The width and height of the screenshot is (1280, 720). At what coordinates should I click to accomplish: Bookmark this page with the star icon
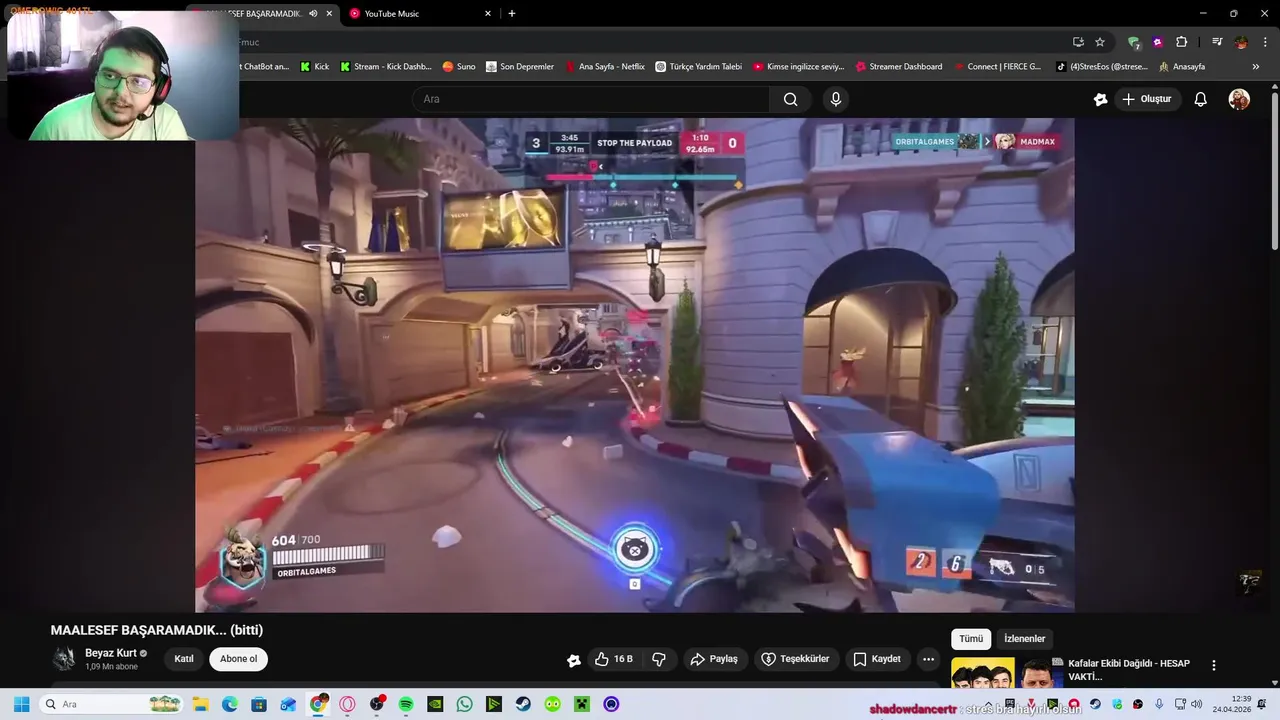[x=1100, y=42]
